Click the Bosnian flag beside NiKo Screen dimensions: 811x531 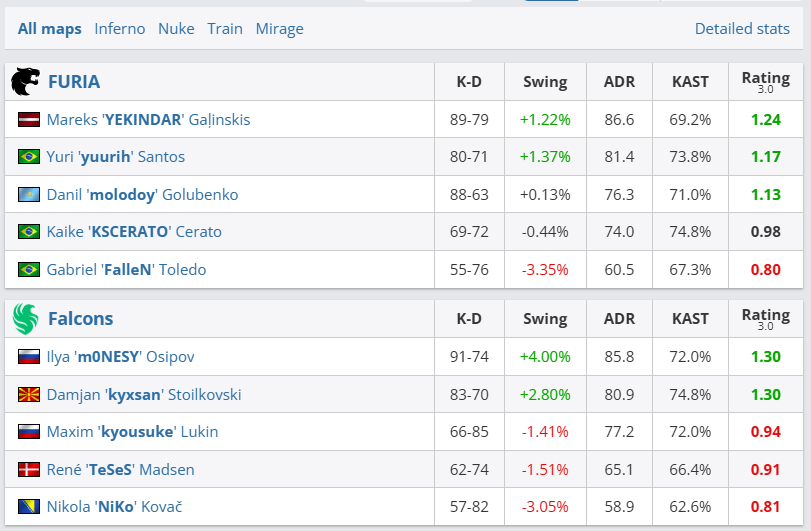28,507
